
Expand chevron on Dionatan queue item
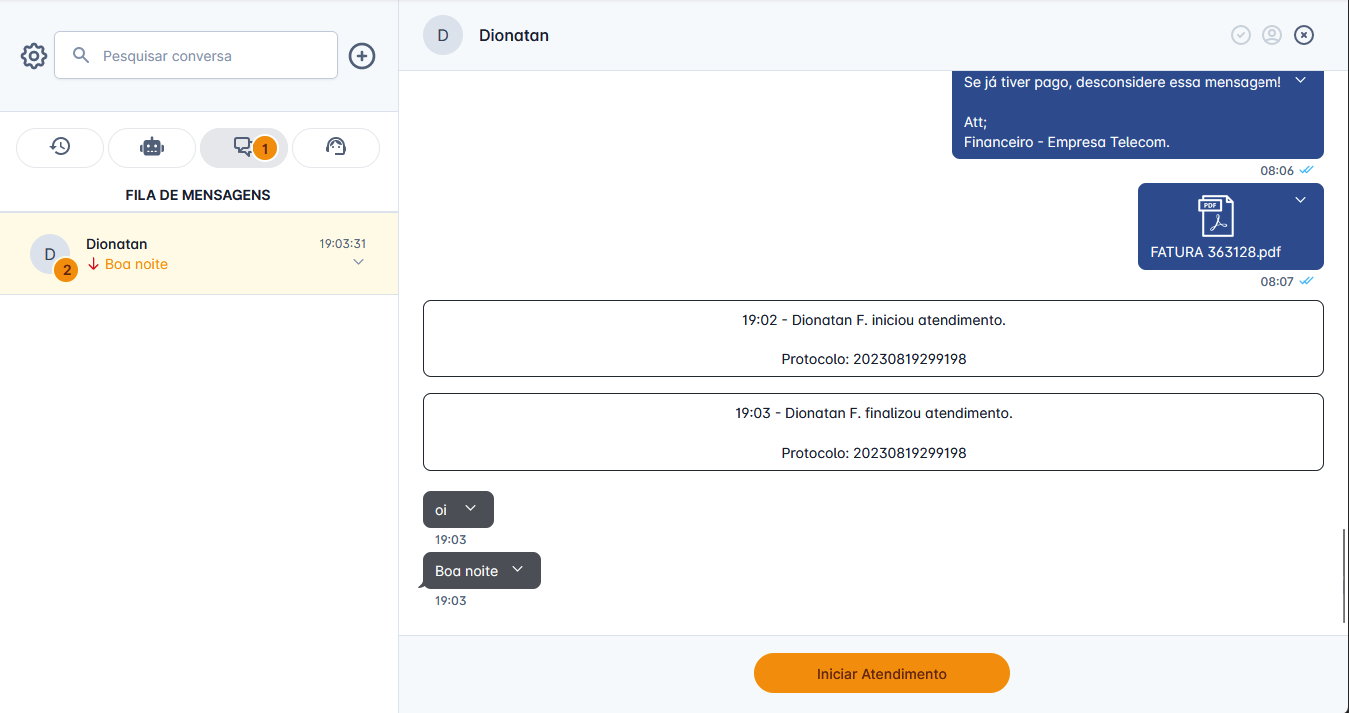[359, 263]
